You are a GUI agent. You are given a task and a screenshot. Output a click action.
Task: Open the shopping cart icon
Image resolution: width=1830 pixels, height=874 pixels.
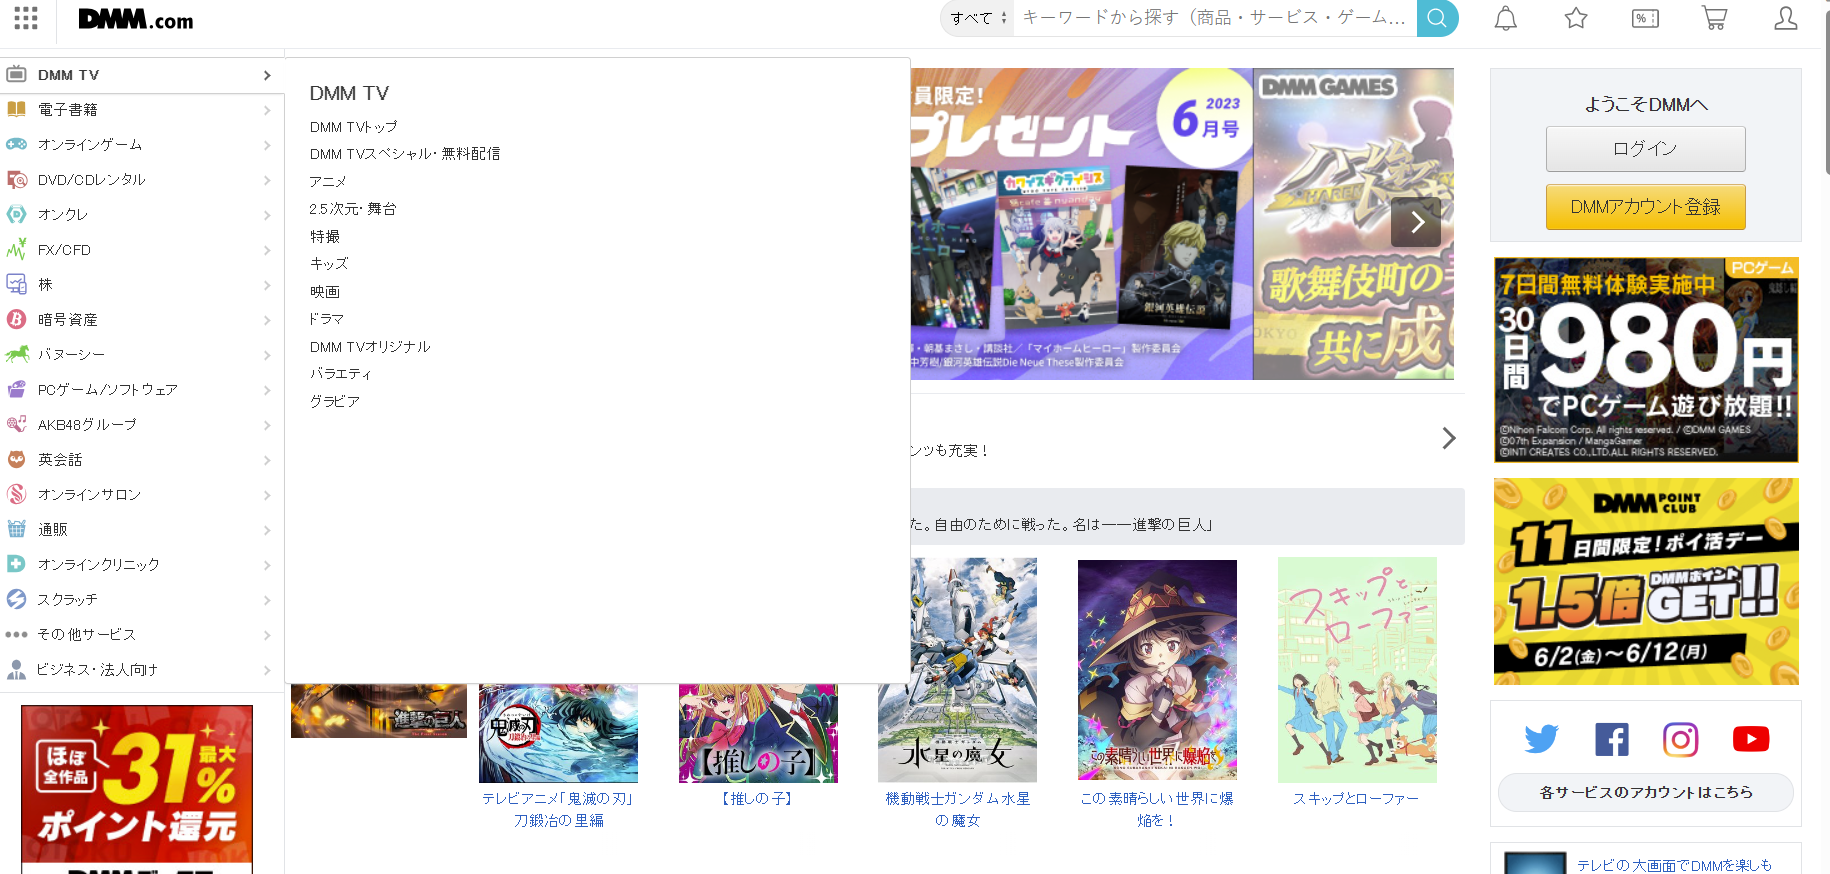[x=1715, y=18]
